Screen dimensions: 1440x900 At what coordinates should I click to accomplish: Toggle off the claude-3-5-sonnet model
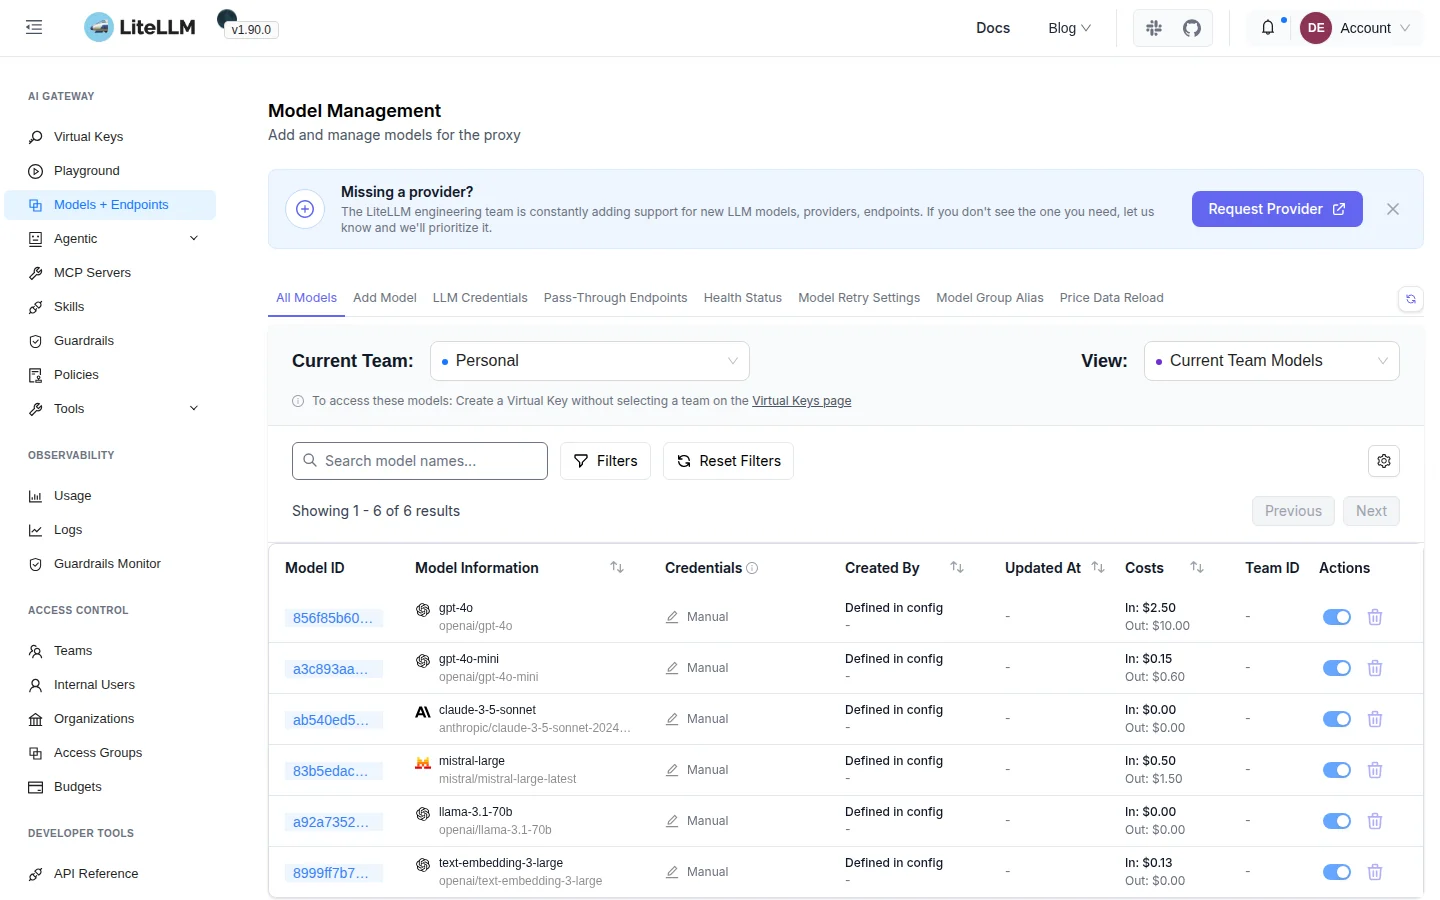click(1337, 719)
